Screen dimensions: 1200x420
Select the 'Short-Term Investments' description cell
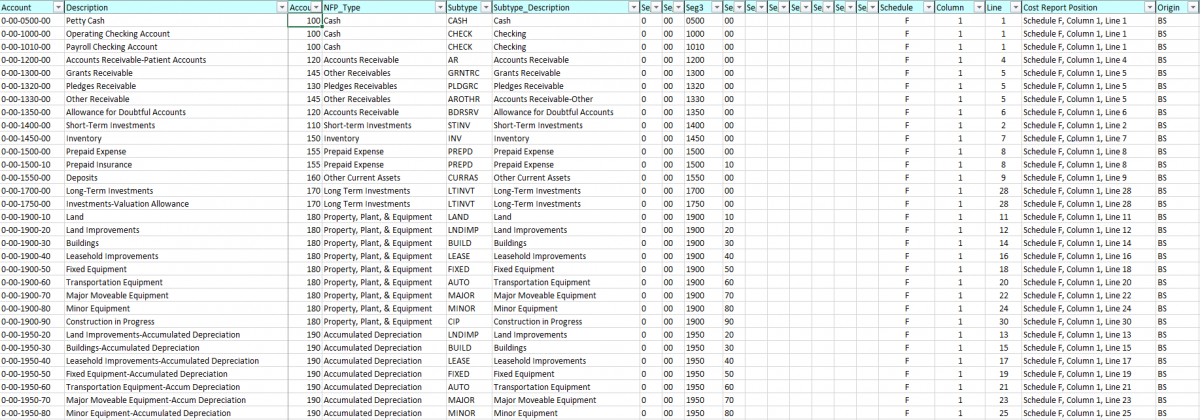click(x=176, y=125)
